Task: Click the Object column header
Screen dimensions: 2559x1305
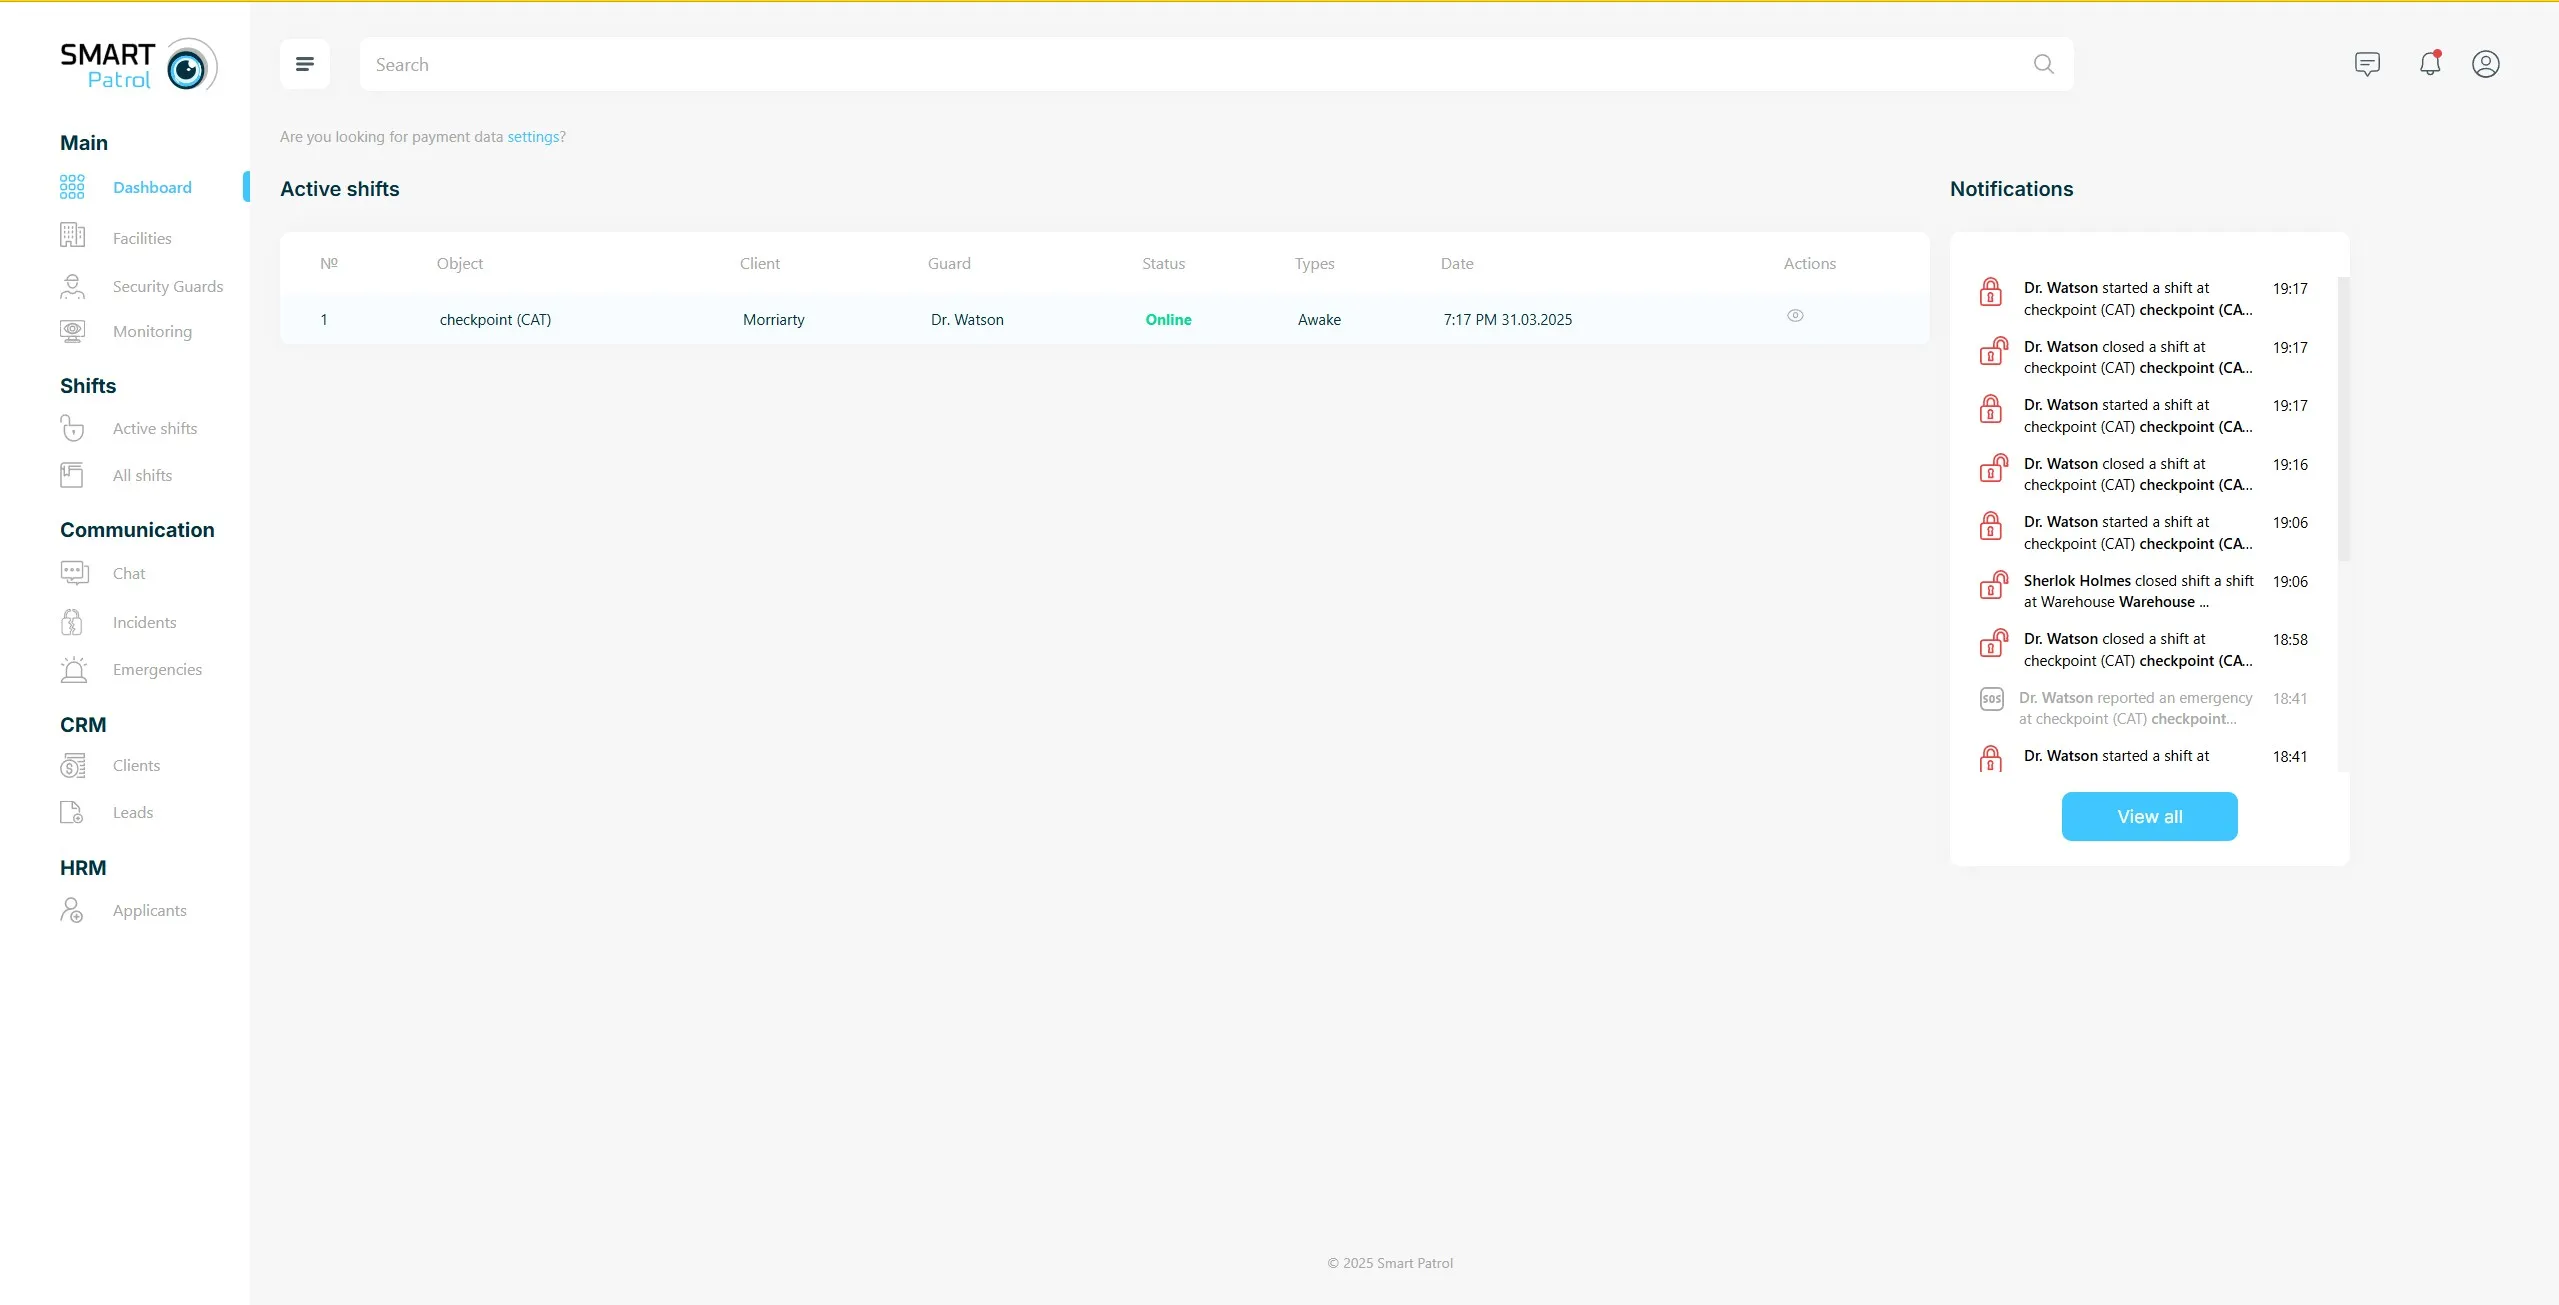Action: (459, 264)
